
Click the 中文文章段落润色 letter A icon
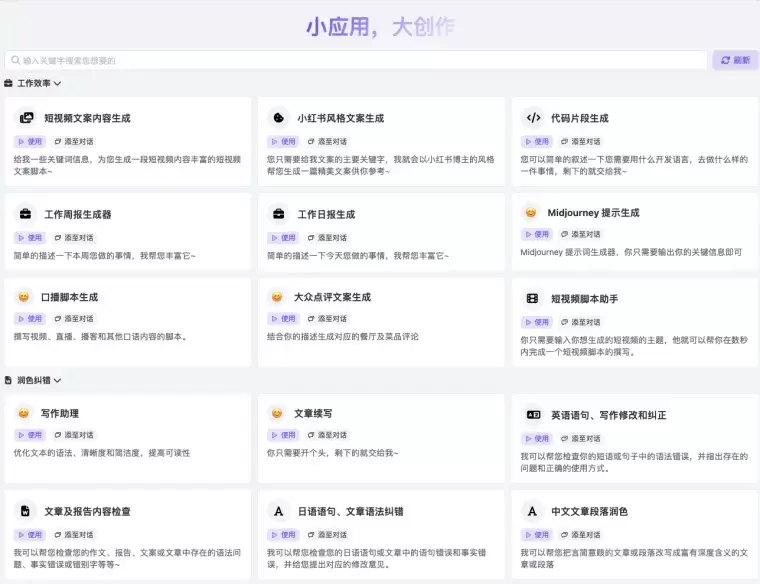click(x=532, y=511)
